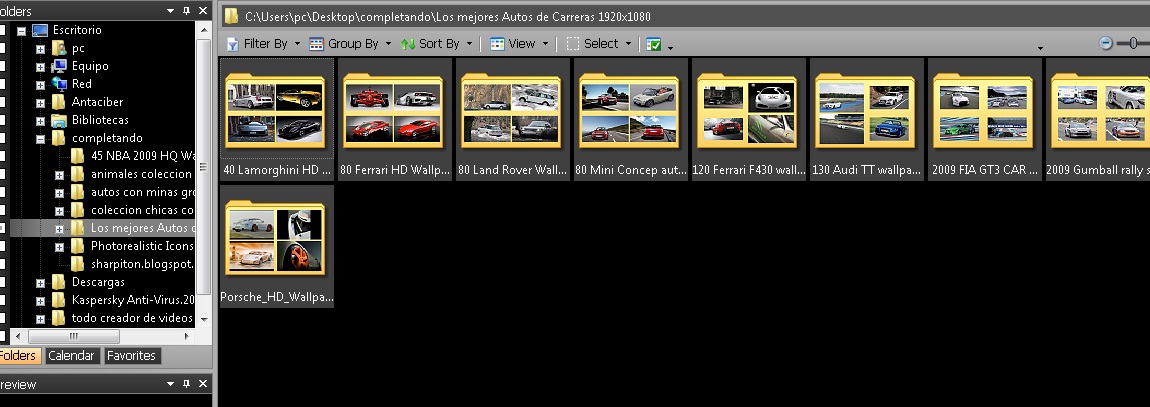Image resolution: width=1150 pixels, height=407 pixels.
Task: Tick the checkbox beside Kaspersky Anti-Virus row
Action: point(1,300)
